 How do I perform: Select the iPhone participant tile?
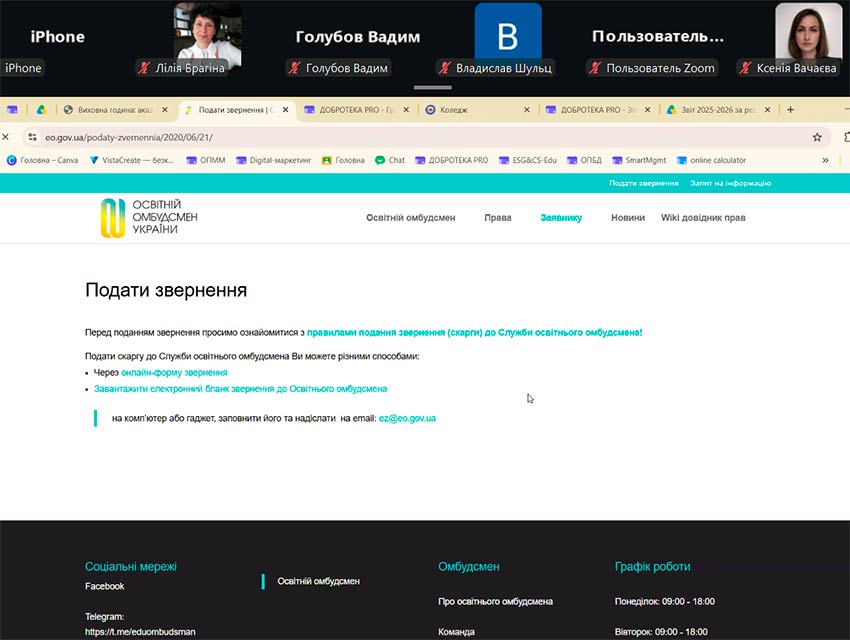pyautogui.click(x=57, y=37)
